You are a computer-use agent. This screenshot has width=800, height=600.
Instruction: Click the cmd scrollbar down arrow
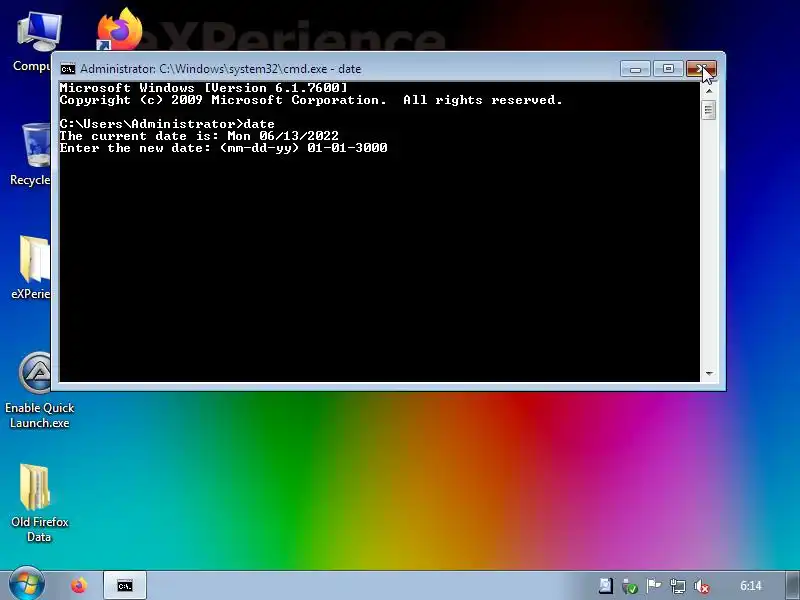point(709,373)
